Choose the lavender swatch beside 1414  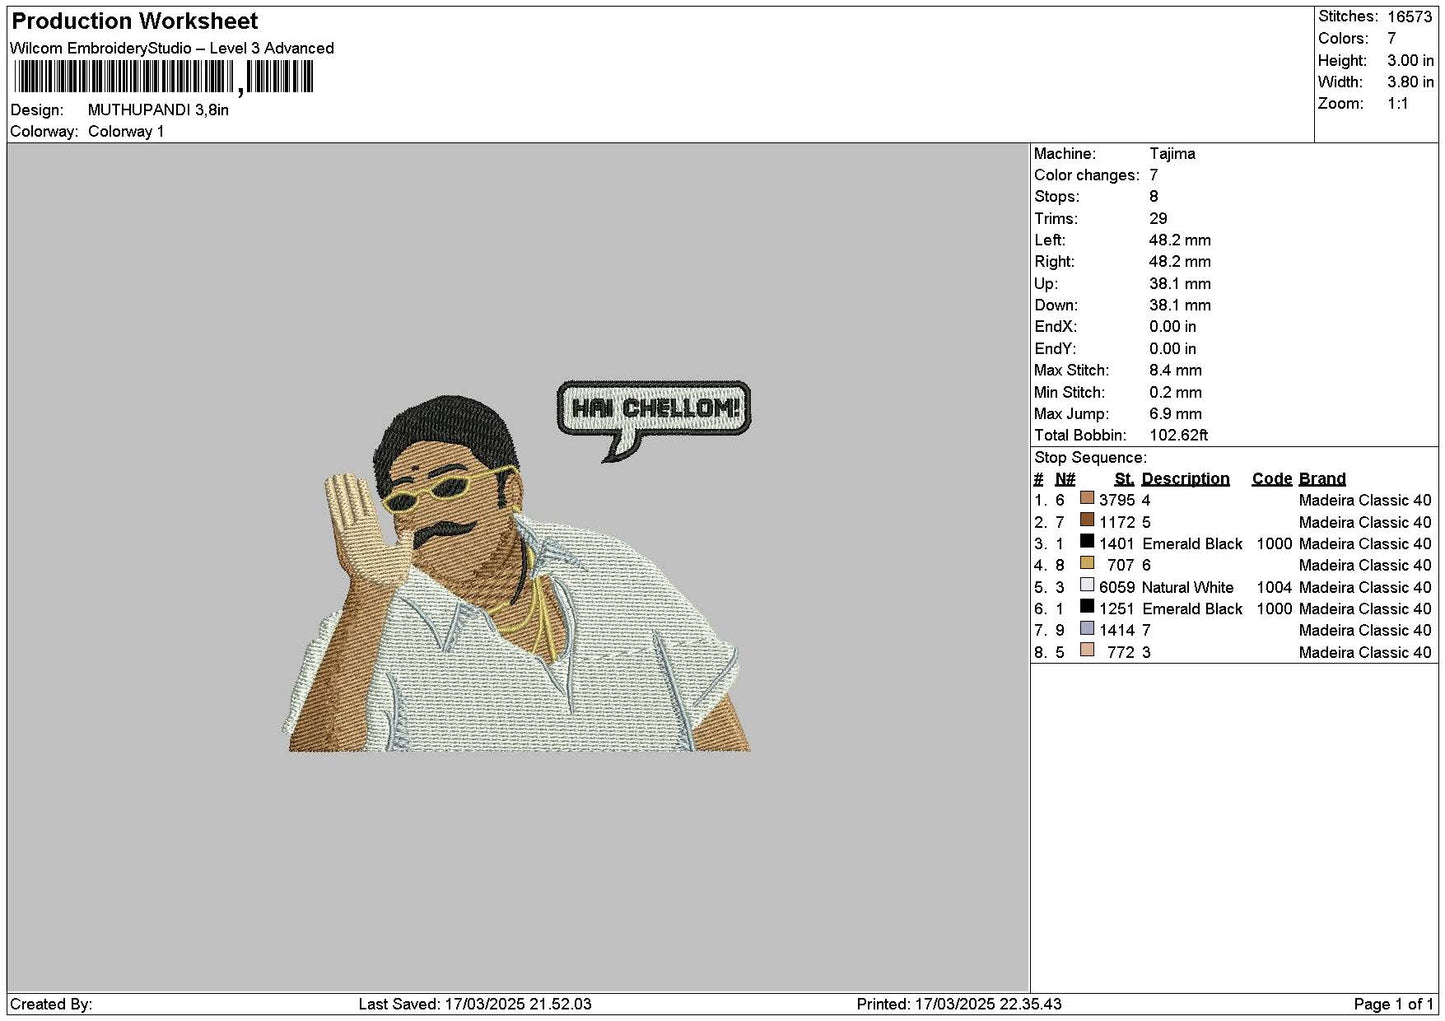(1087, 628)
